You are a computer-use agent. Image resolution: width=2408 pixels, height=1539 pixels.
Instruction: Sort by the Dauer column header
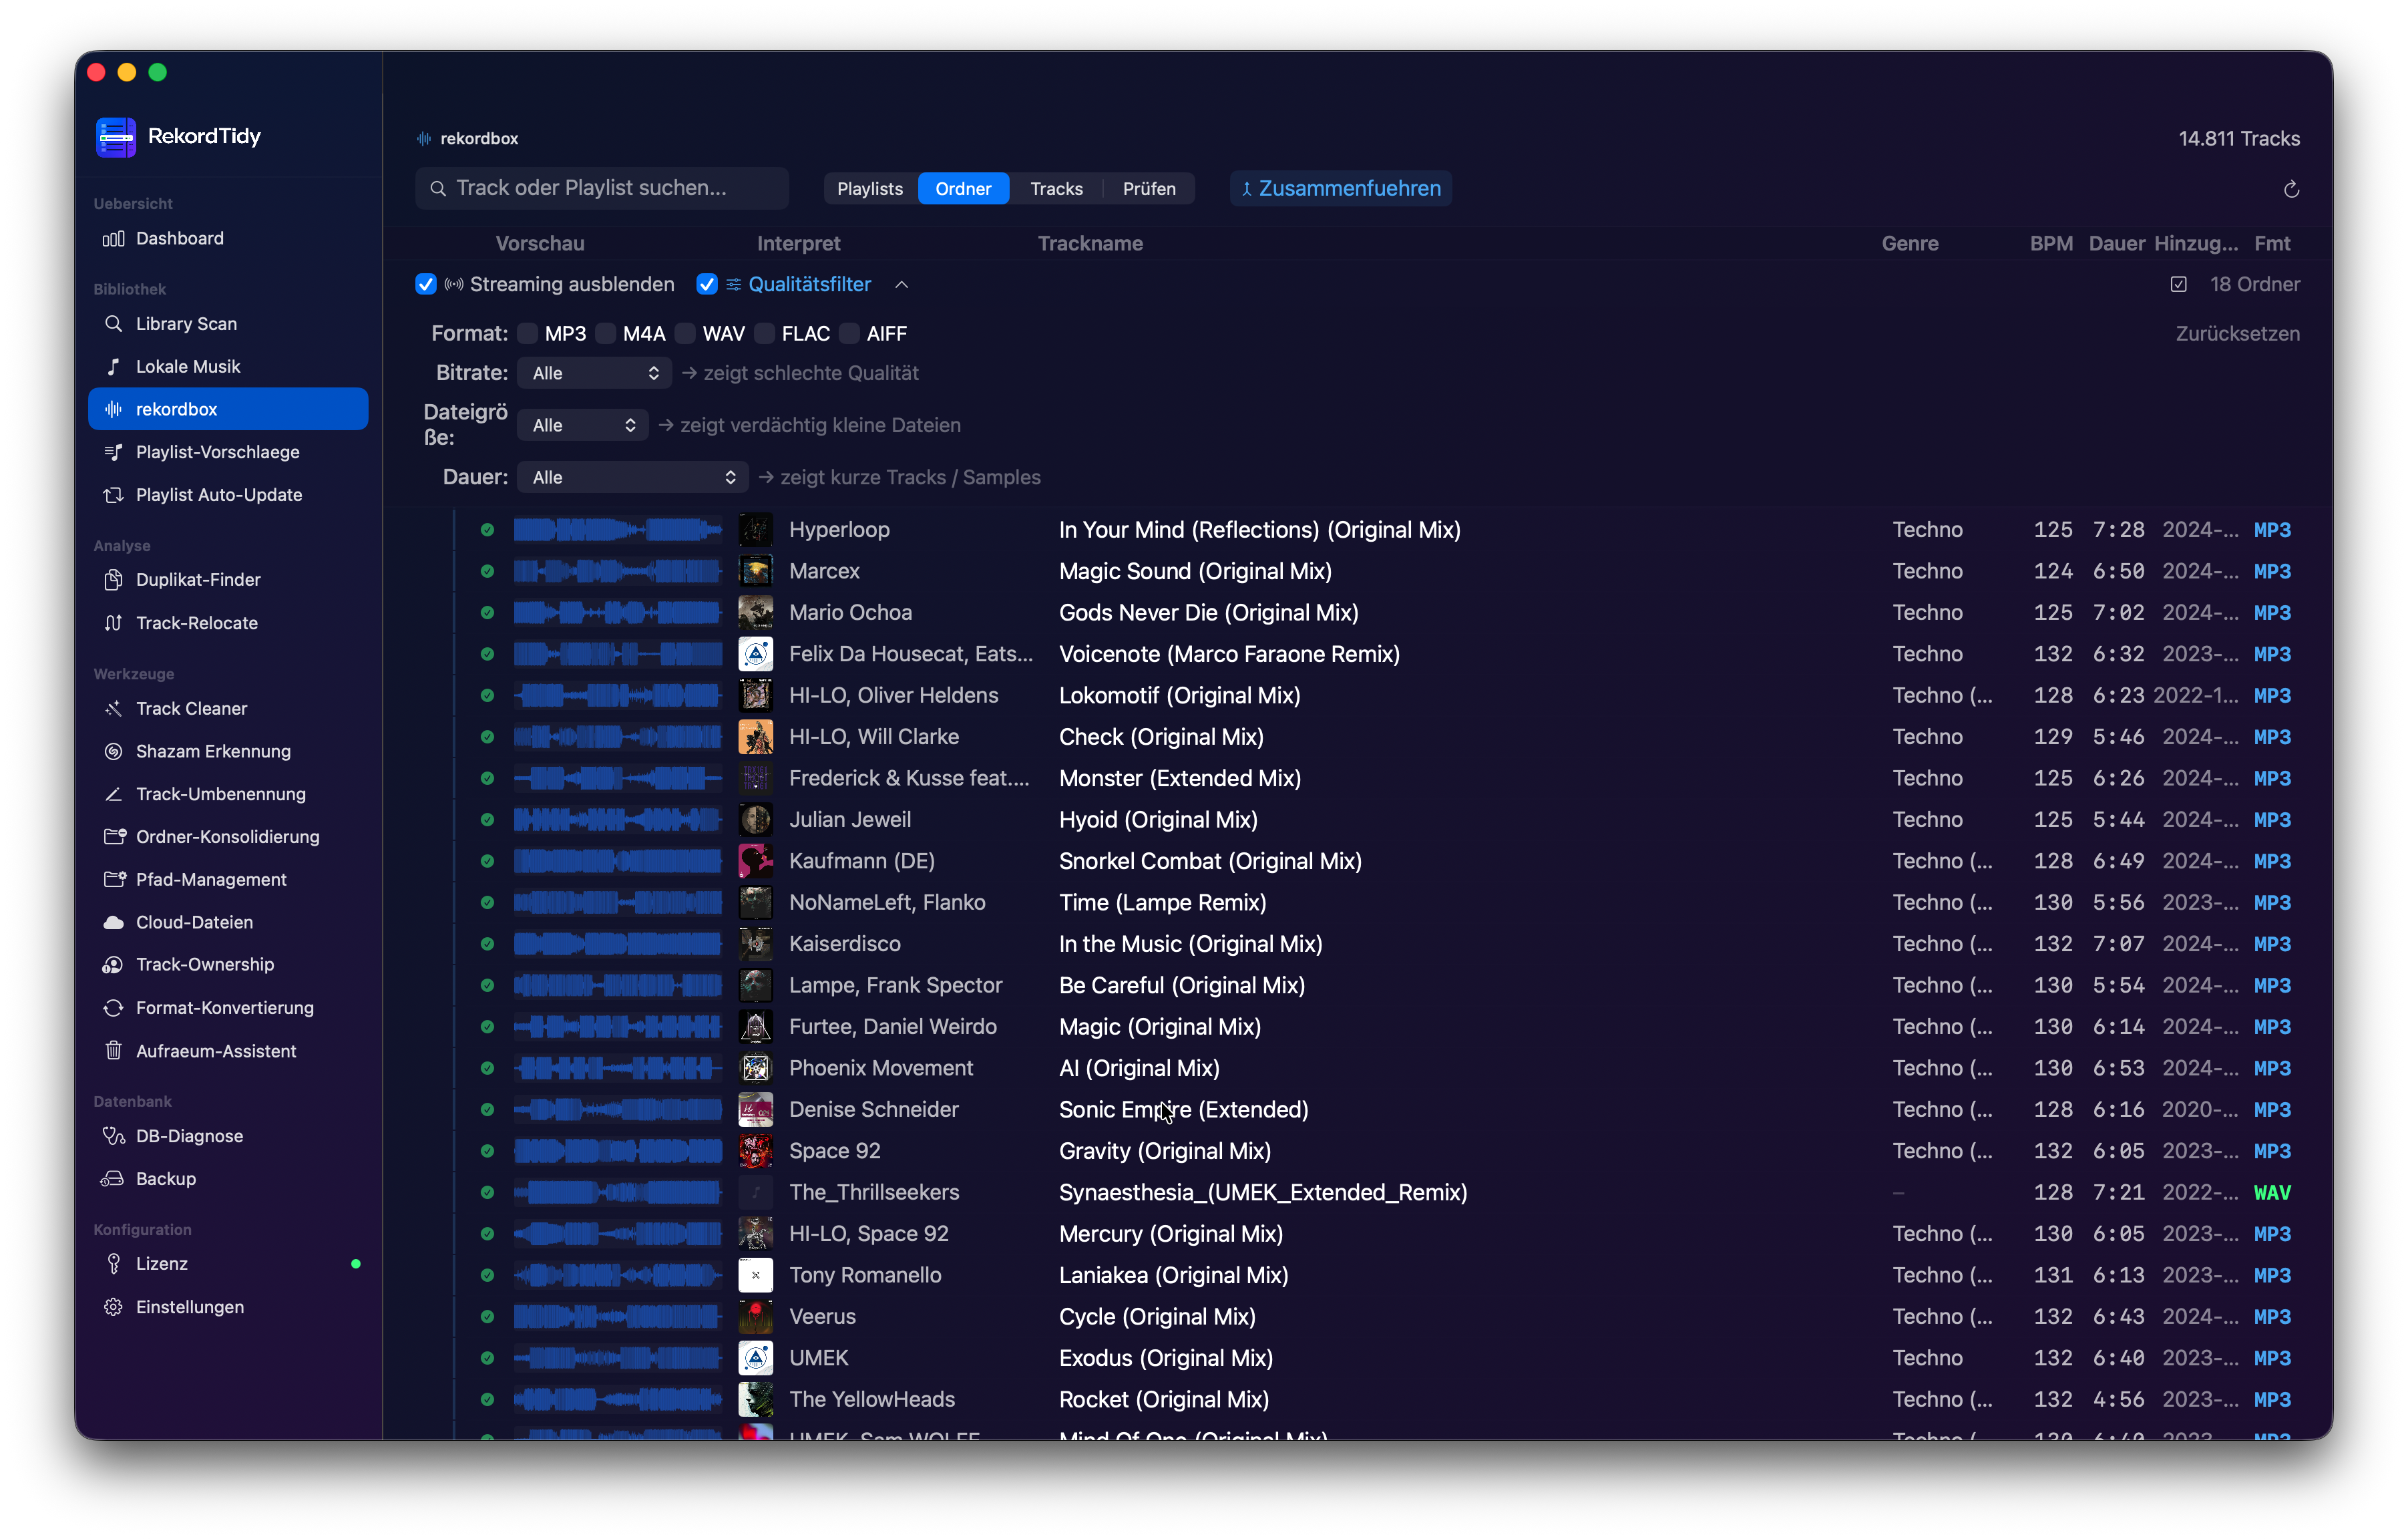(x=2116, y=244)
